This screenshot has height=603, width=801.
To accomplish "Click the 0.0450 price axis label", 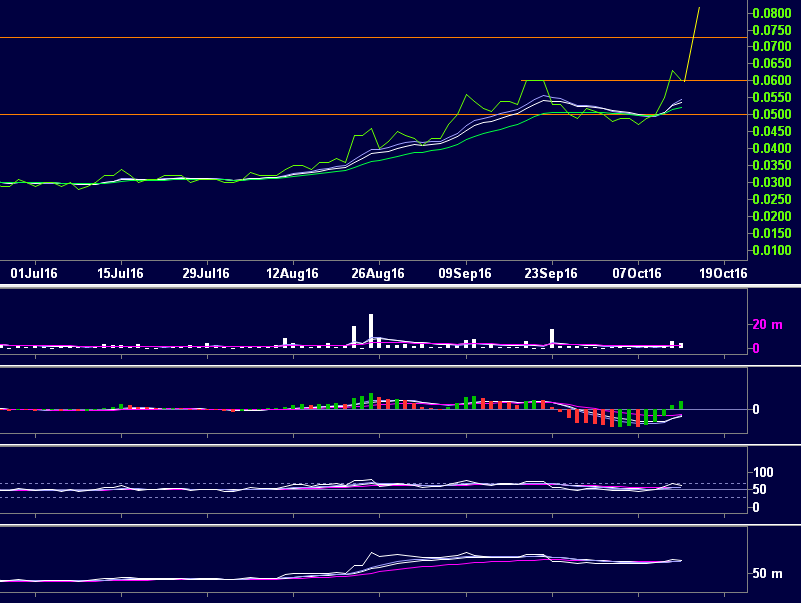I will tap(772, 132).
